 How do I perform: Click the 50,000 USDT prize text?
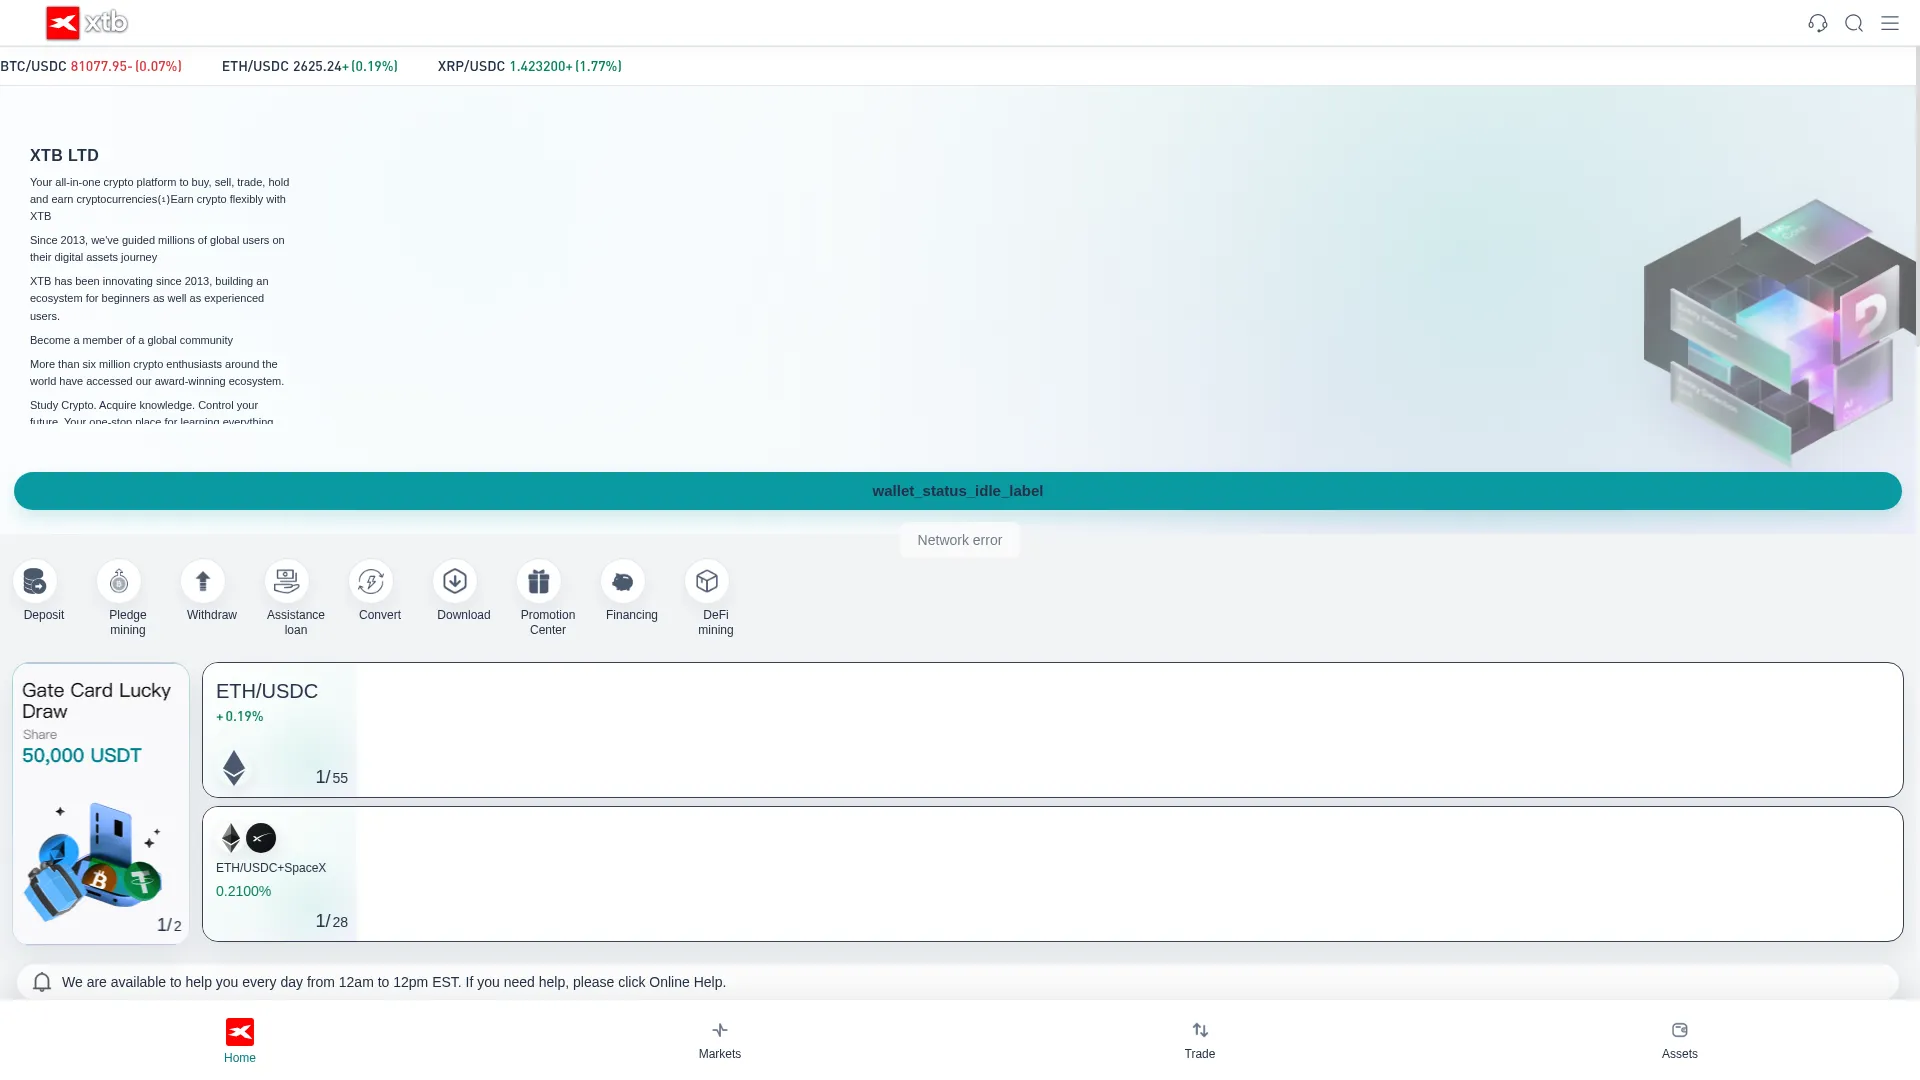coord(82,756)
